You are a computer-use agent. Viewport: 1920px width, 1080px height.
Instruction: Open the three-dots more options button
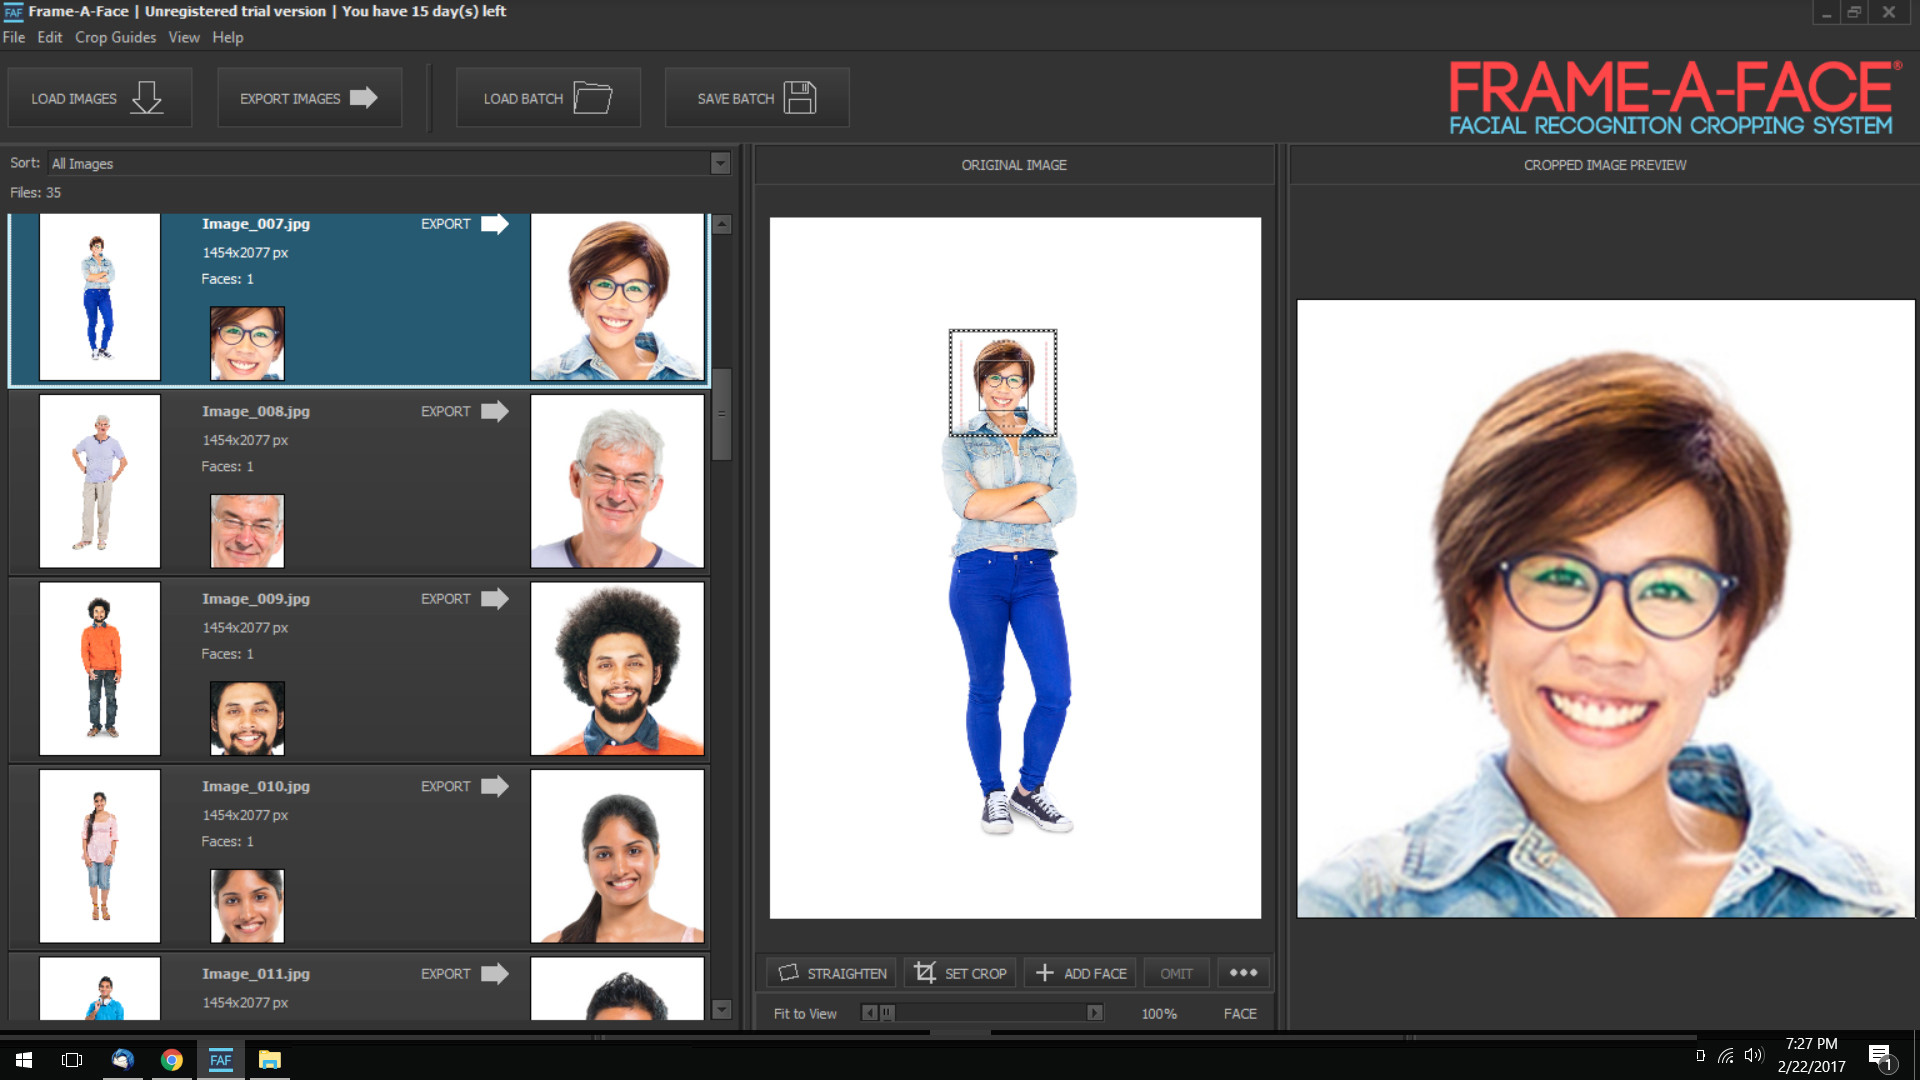[x=1243, y=972]
